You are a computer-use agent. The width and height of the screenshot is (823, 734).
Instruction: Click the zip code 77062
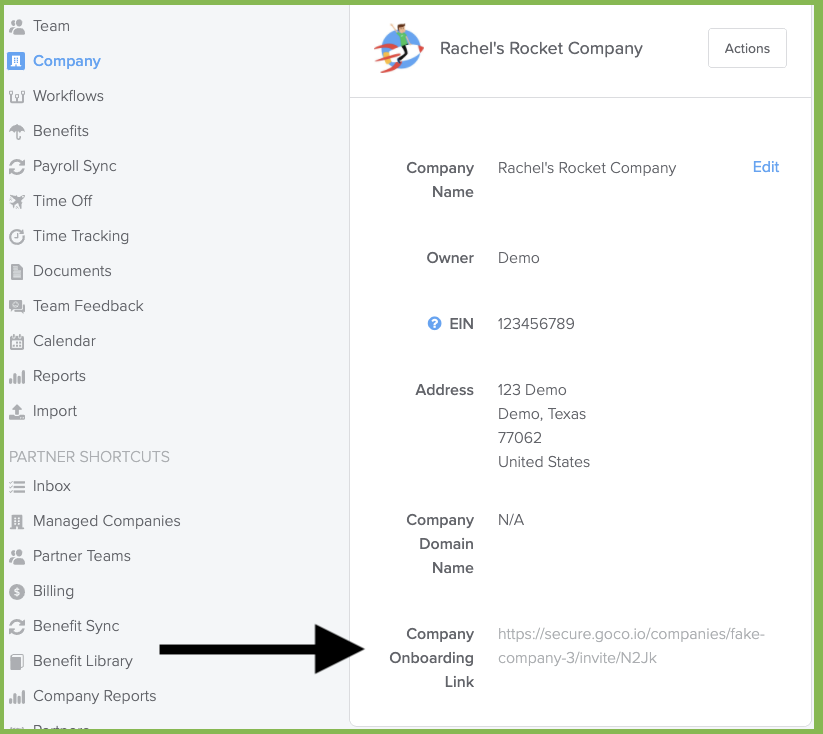[520, 437]
